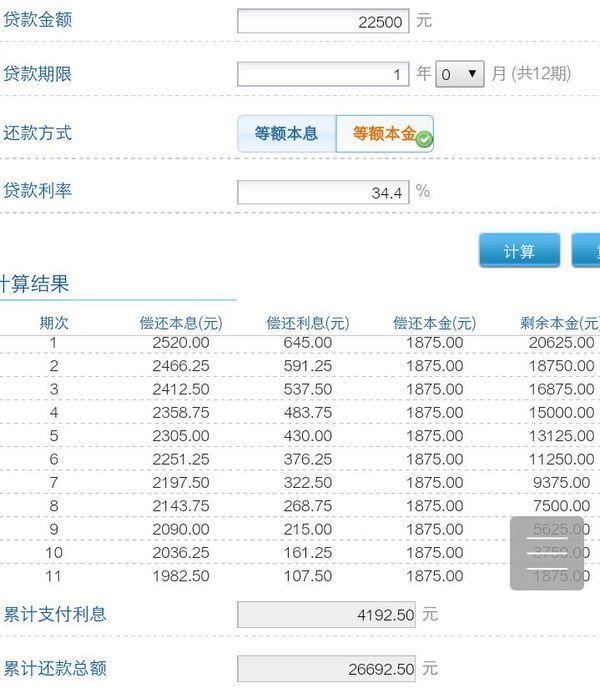Click the 期次 column header
The height and width of the screenshot is (688, 600).
(x=54, y=323)
